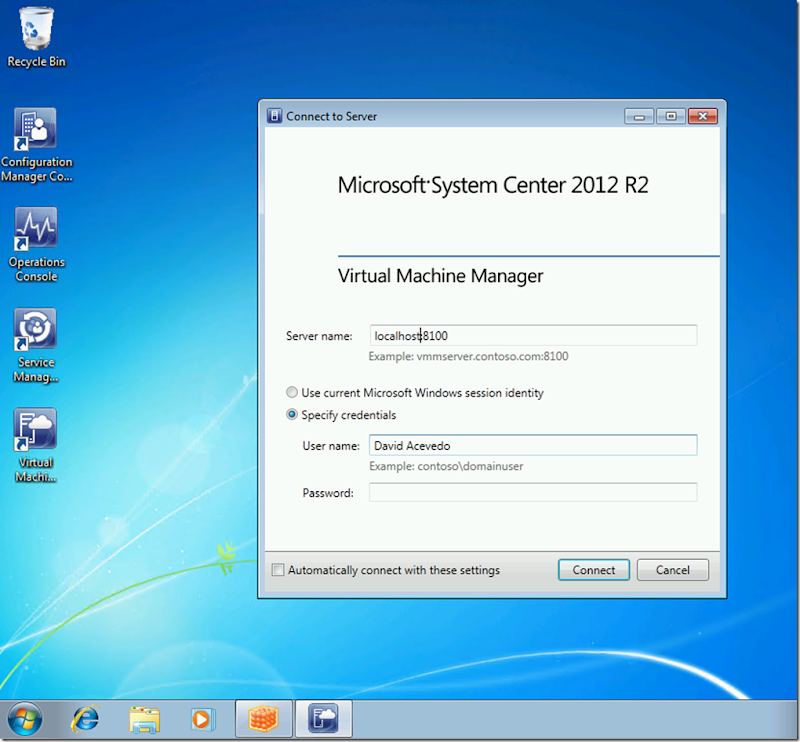
Task: Switch to orange cube taskbar application
Action: click(x=264, y=719)
